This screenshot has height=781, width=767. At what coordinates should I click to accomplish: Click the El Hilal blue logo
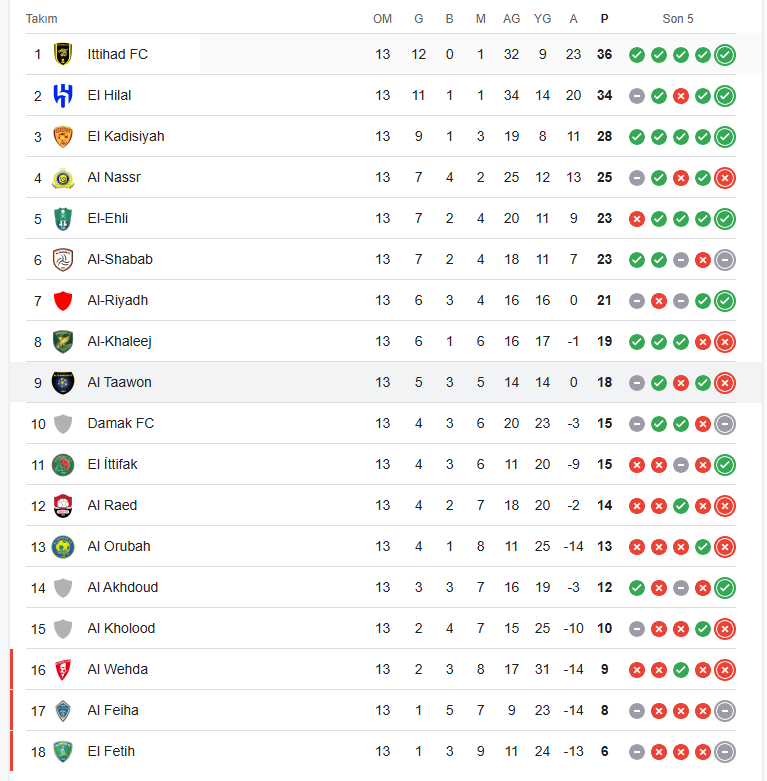click(x=63, y=96)
